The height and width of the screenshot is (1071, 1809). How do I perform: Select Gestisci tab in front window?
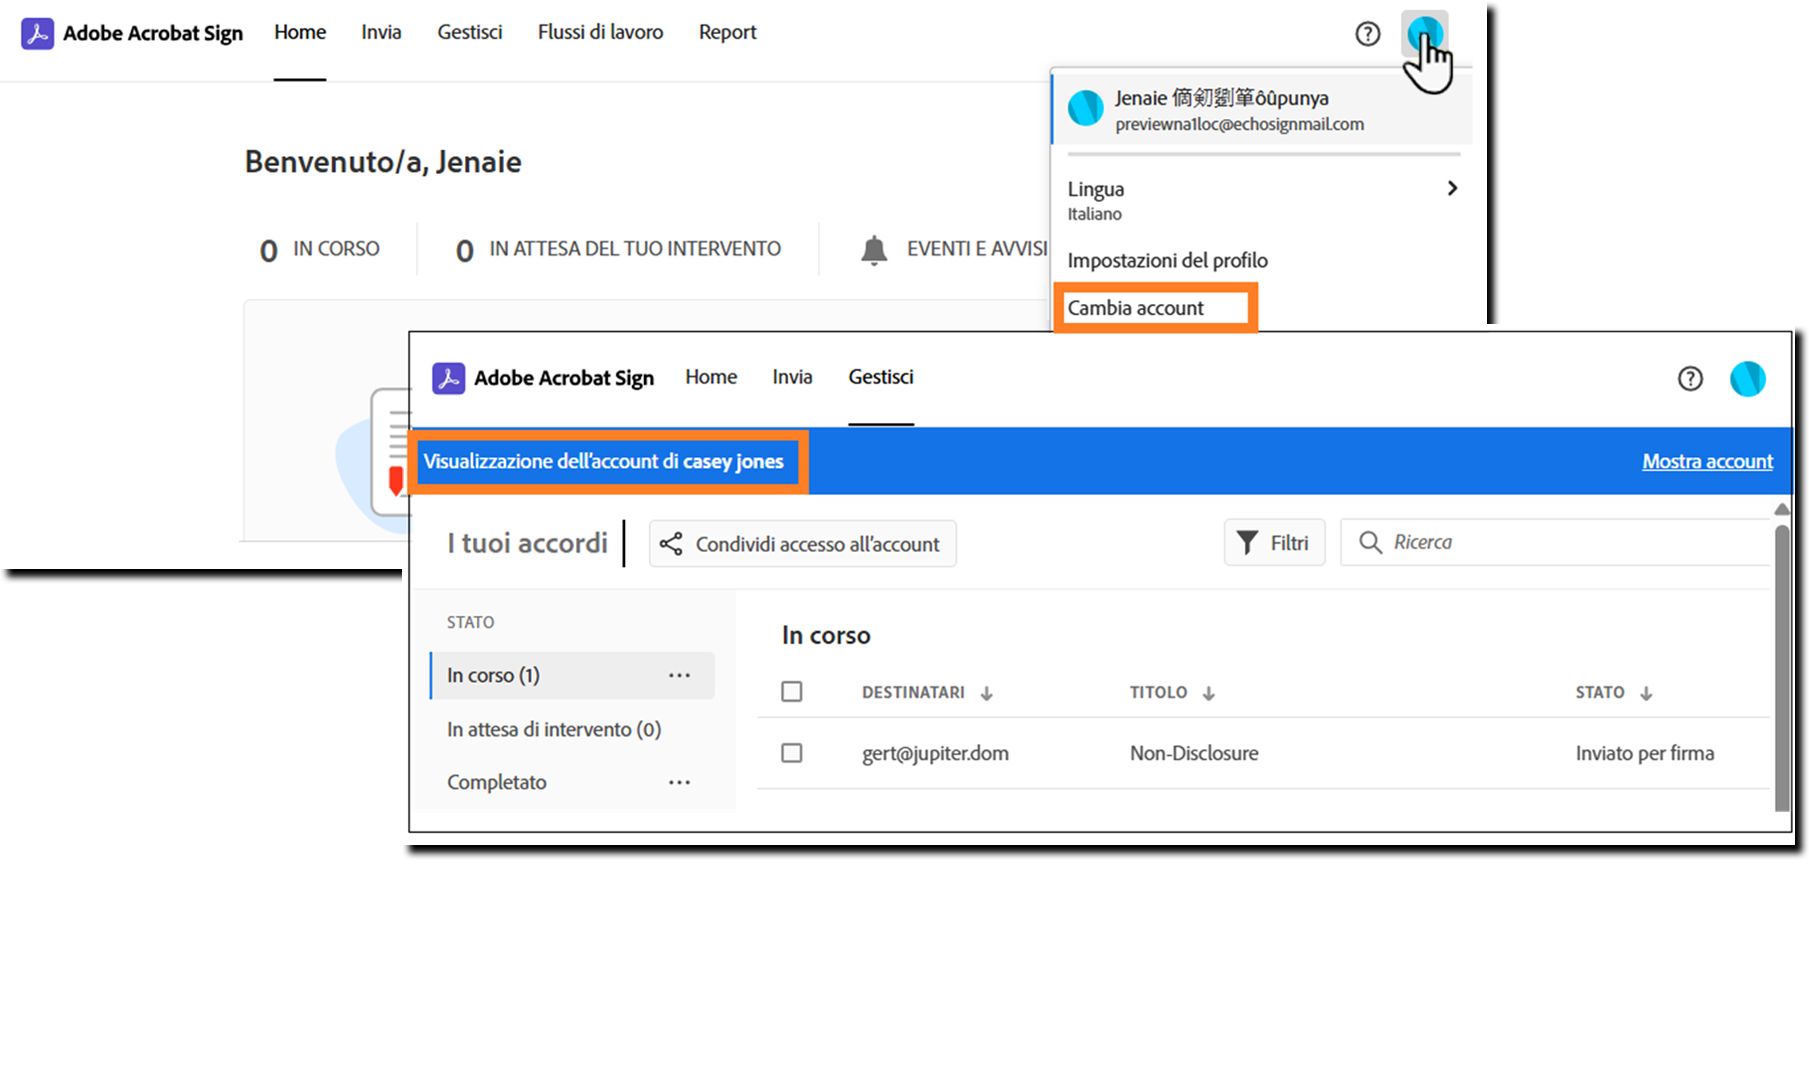pos(881,377)
